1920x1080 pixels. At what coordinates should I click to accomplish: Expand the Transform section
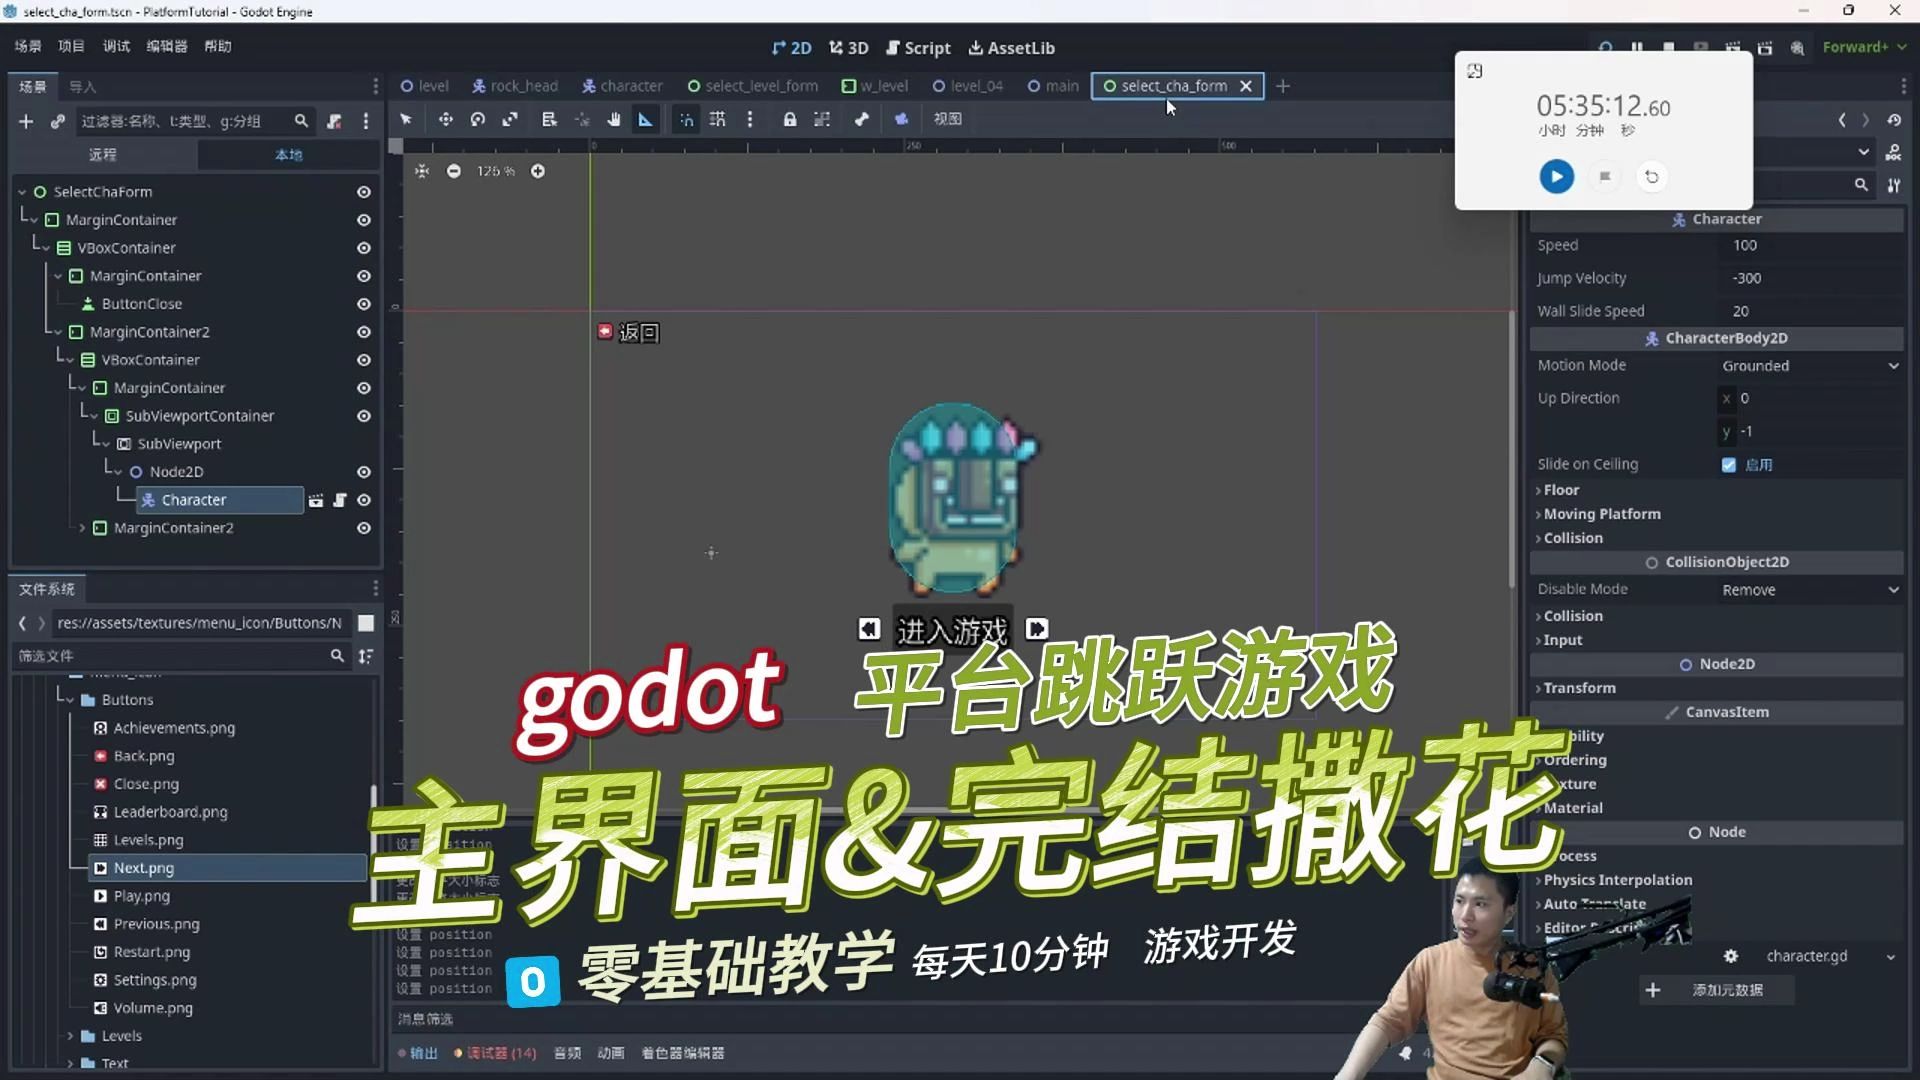point(1578,688)
